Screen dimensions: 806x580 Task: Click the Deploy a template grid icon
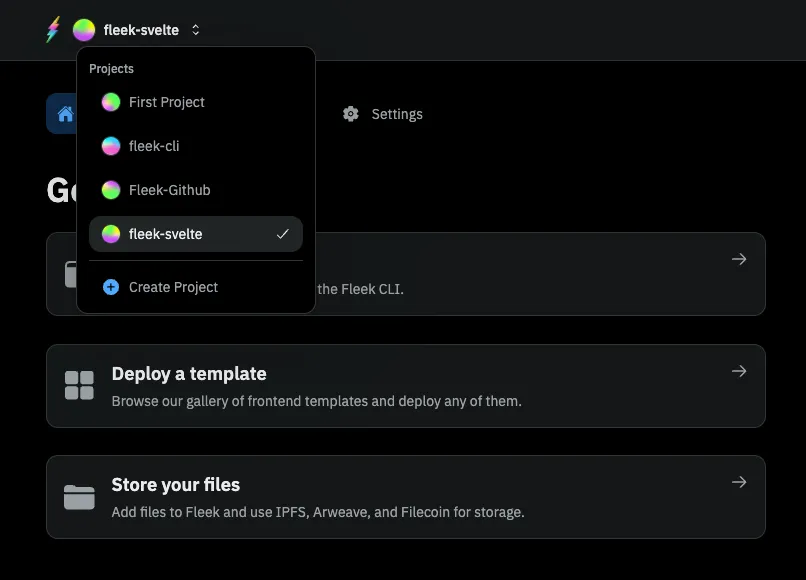(x=79, y=386)
